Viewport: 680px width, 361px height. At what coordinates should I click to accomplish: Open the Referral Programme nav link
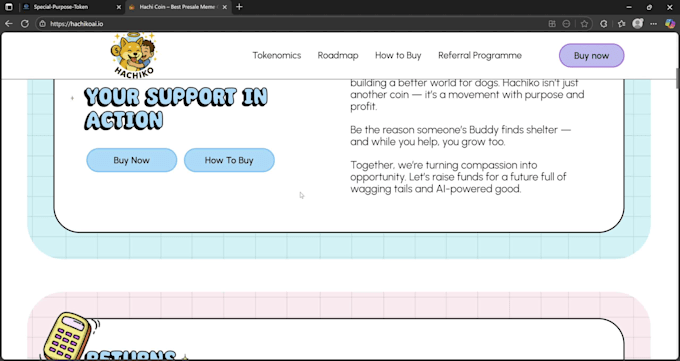point(480,56)
